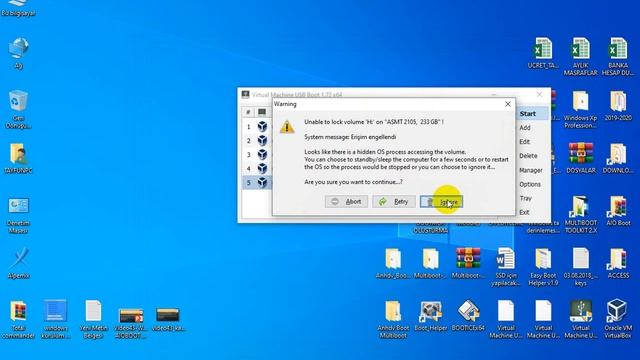Click the # column header
This screenshot has height=360, width=640.
pyautogui.click(x=248, y=112)
